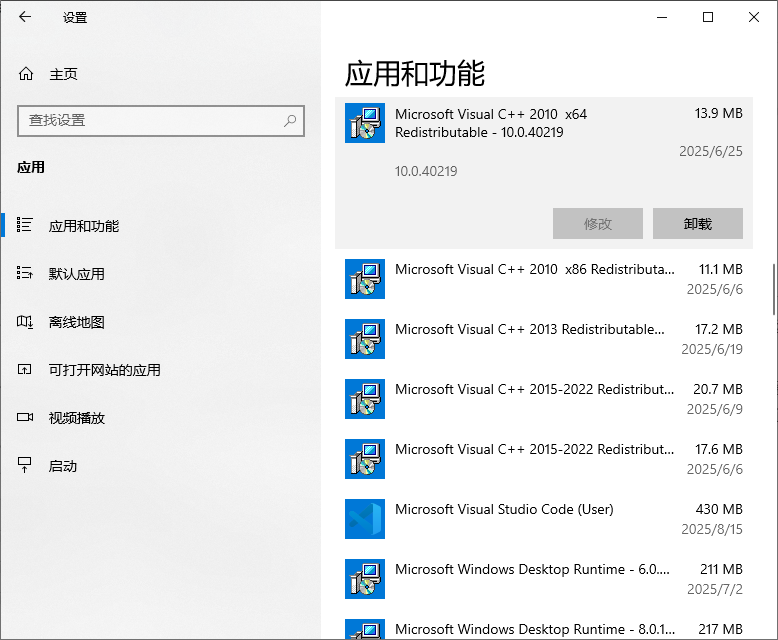Click the 应用和功能 list icon in sidebar

click(x=24, y=225)
